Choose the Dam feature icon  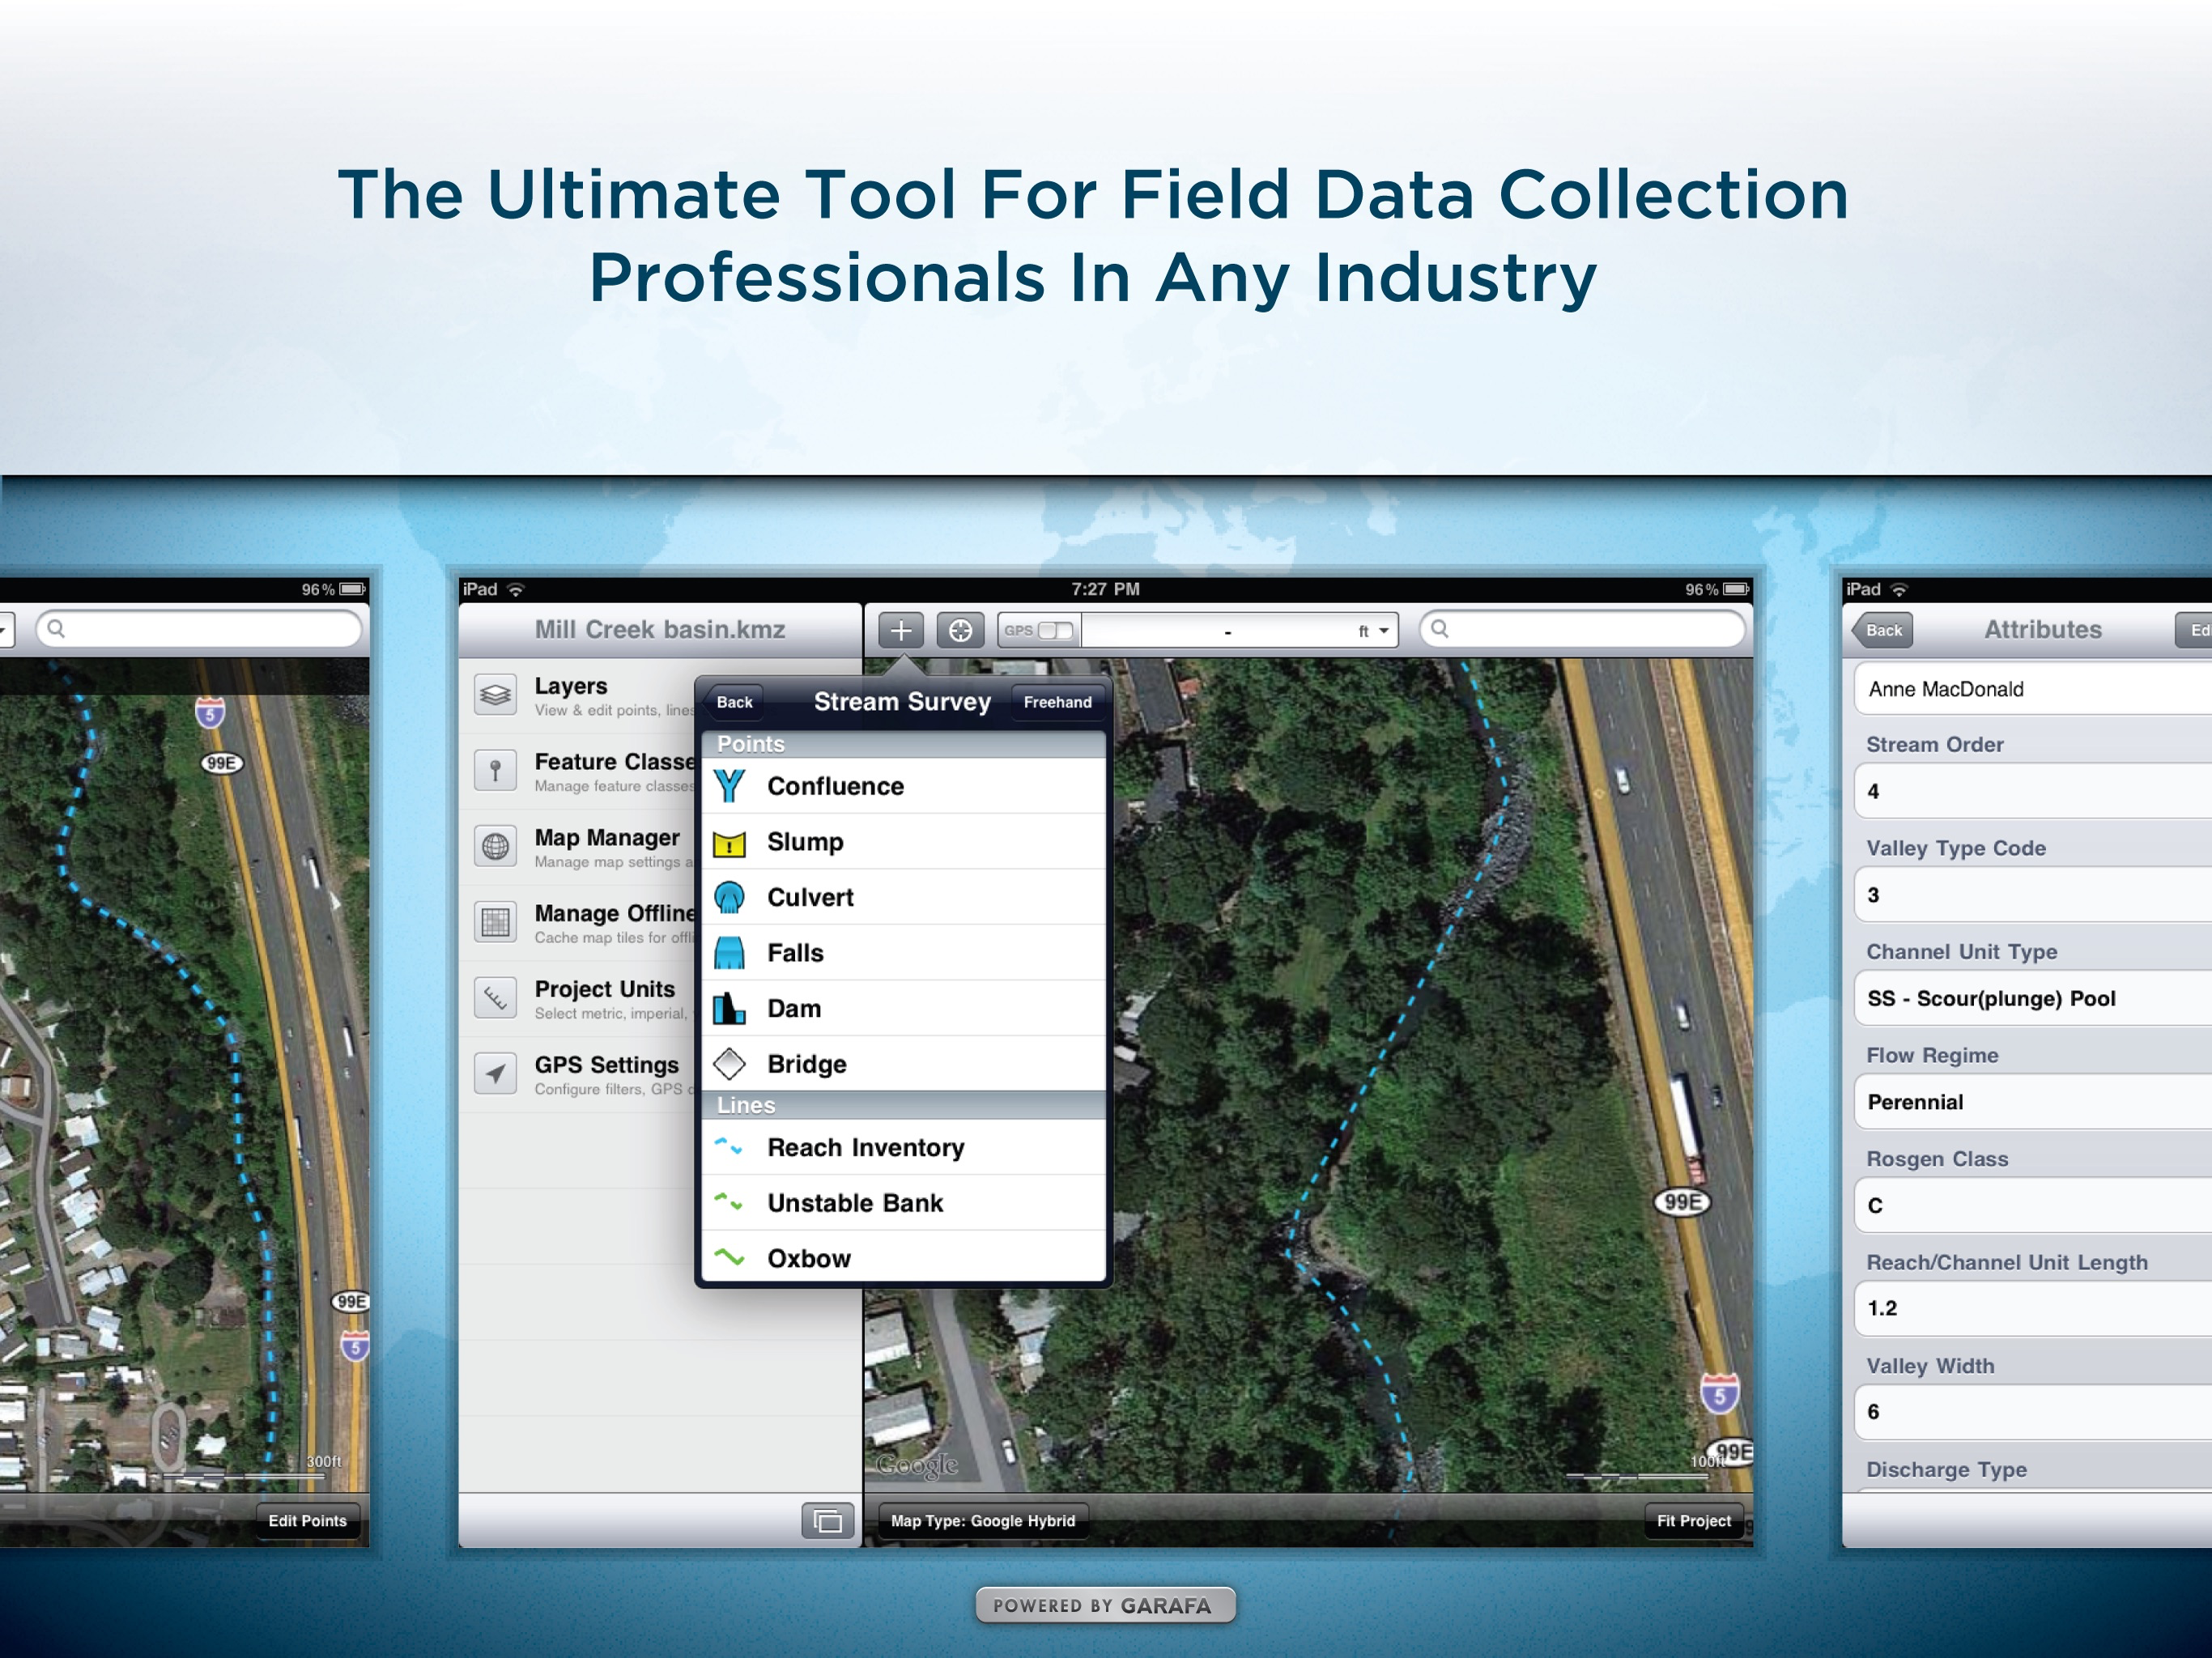[730, 1008]
